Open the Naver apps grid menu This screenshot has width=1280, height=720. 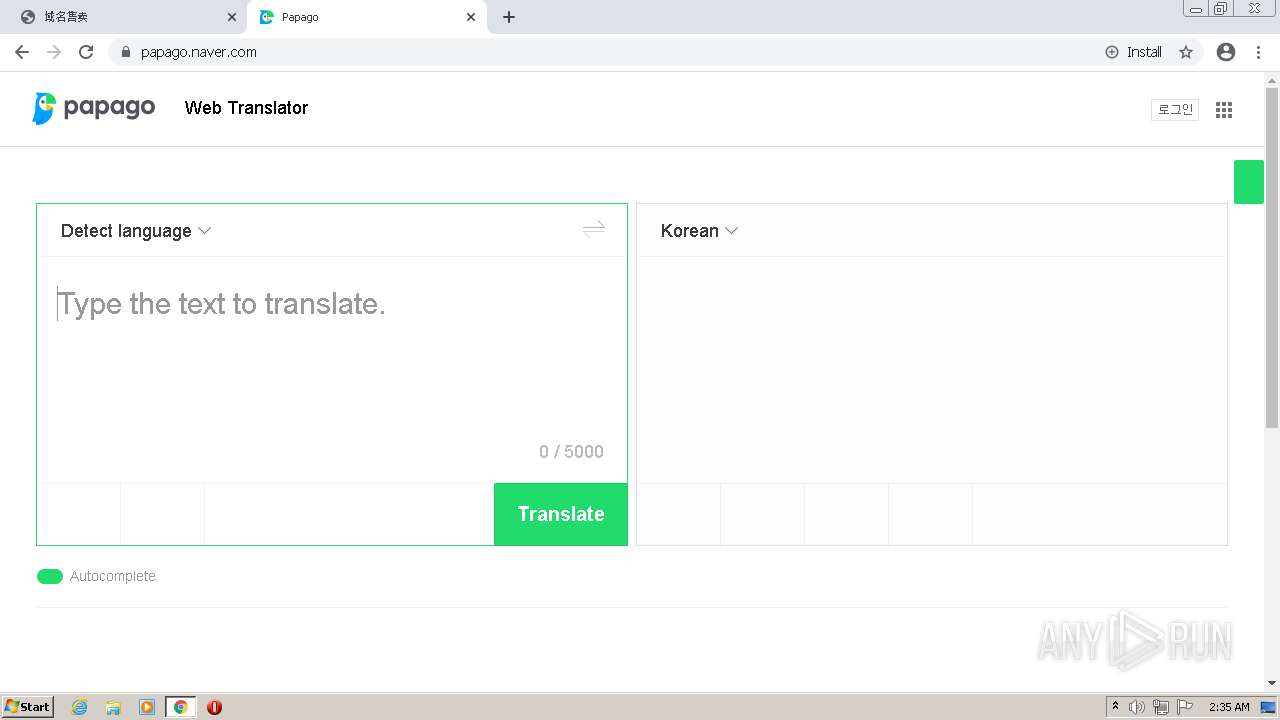pos(1224,110)
